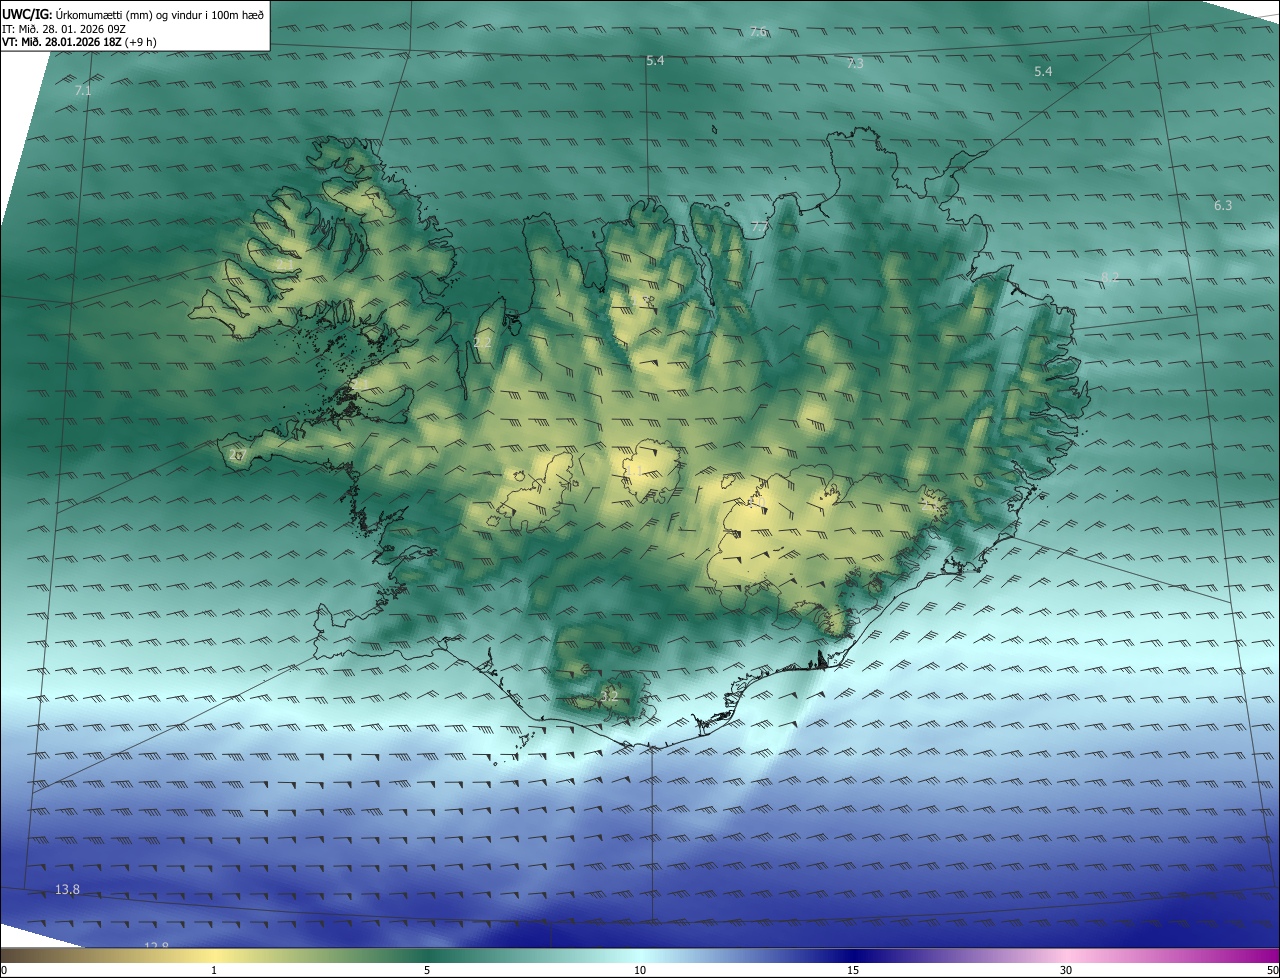Viewport: 1280px width, 978px height.
Task: Click the 5 tick label on the color scale
Action: [x=427, y=970]
